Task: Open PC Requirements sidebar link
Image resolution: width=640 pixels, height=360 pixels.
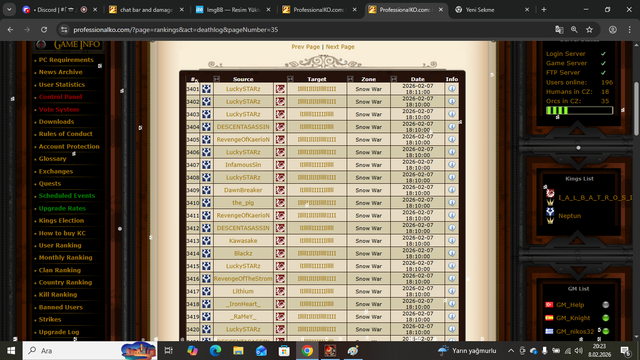Action: click(66, 60)
